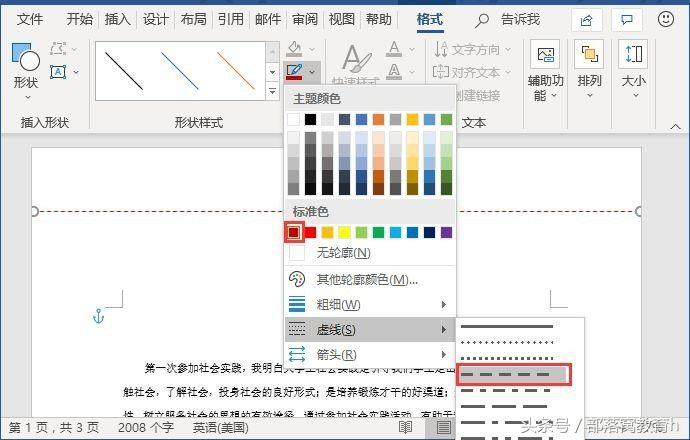The image size is (690, 440).
Task: Switch to the Layout (布局) tab
Action: point(193,19)
